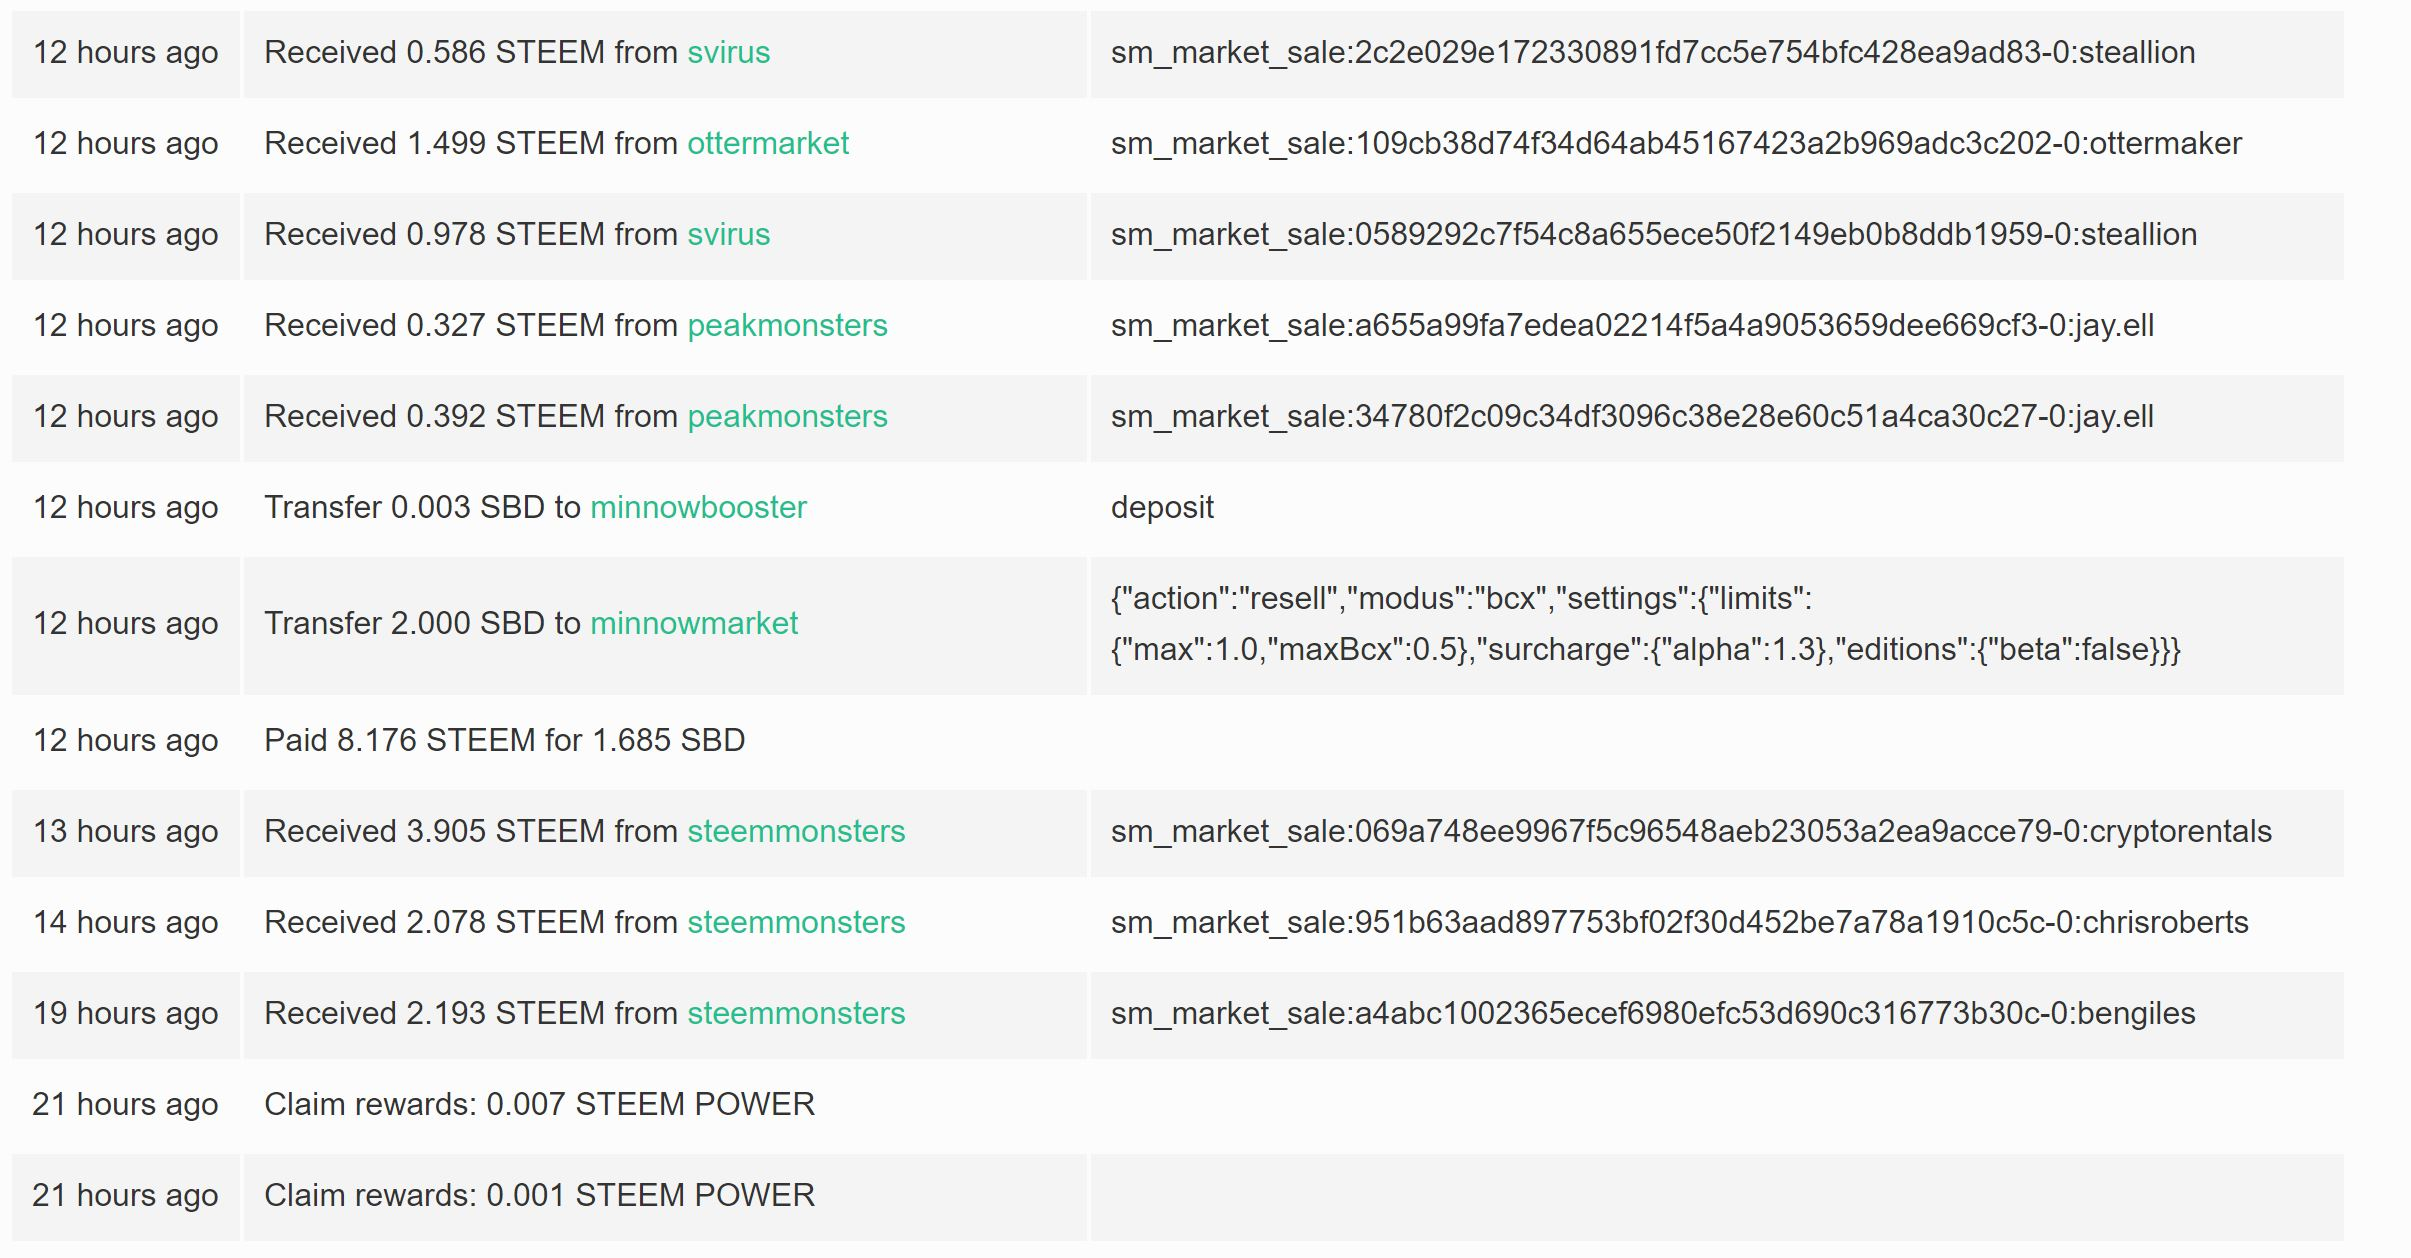Image resolution: width=2411 pixels, height=1258 pixels.
Task: Visit peakmonsters from the 0.327 STEEM row
Action: point(787,325)
